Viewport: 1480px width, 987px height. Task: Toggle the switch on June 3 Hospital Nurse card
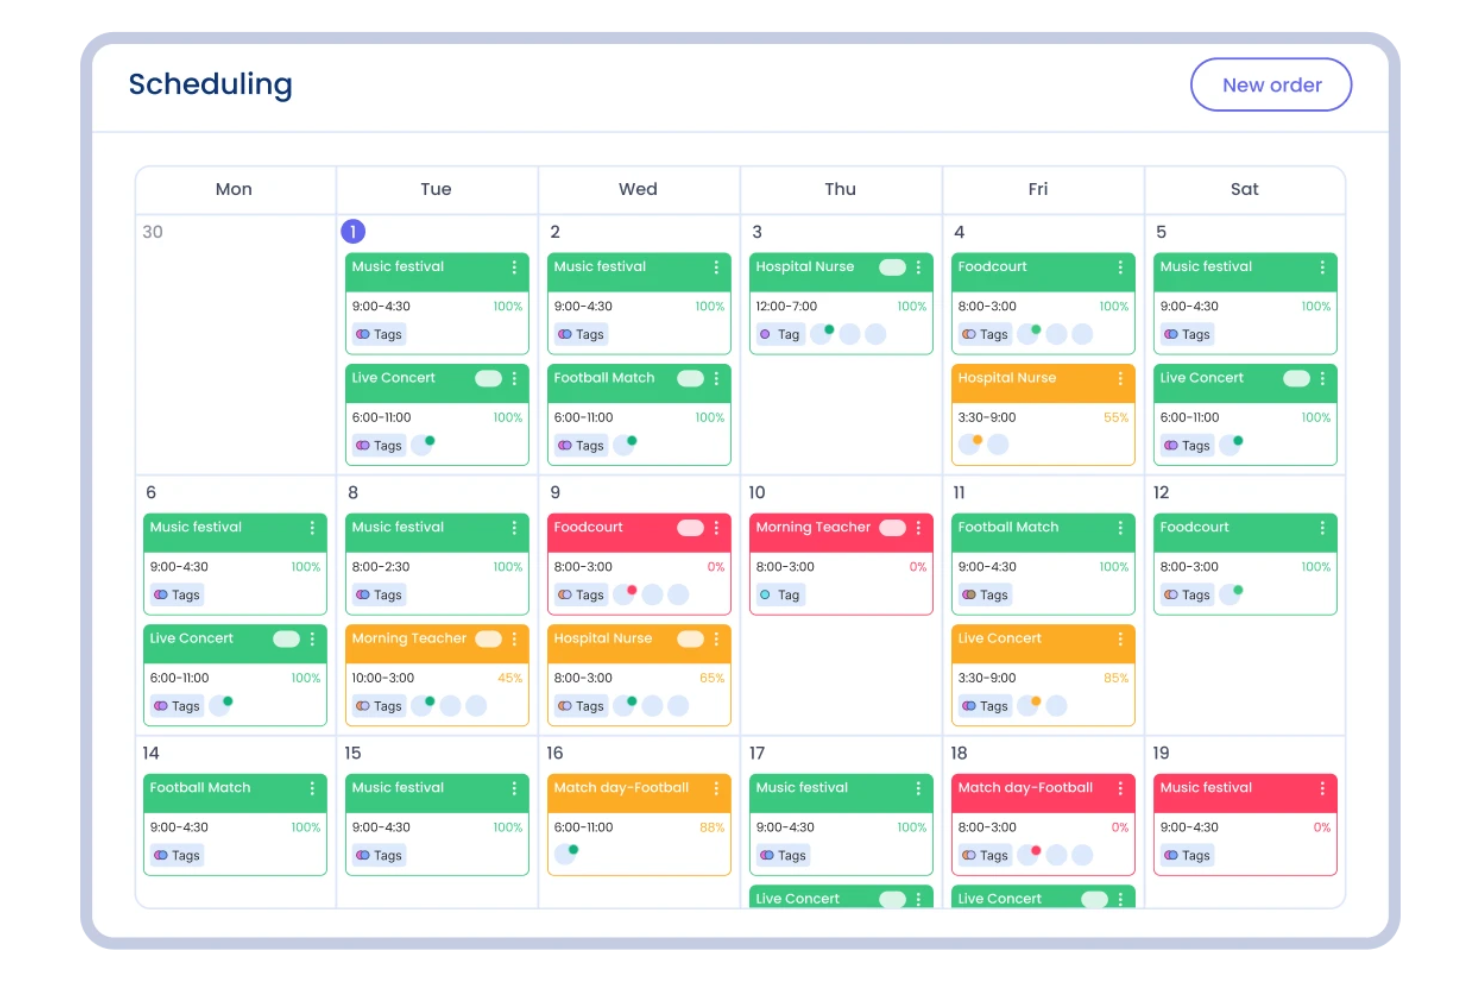[891, 267]
